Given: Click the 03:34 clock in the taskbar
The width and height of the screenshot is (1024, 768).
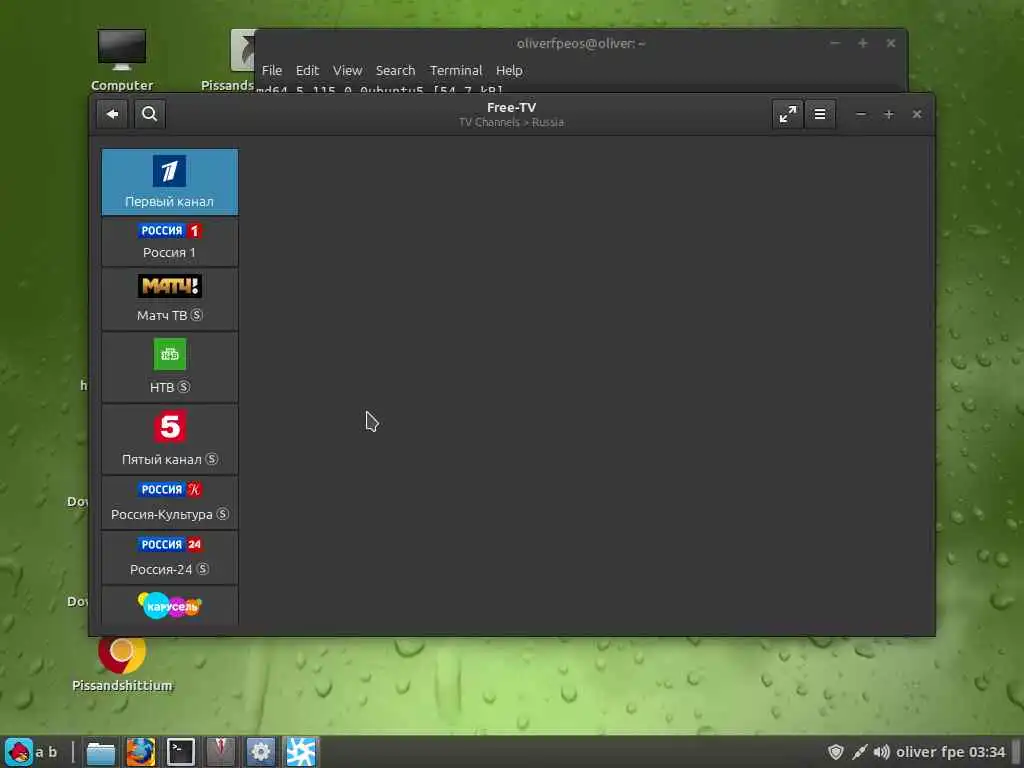Looking at the screenshot, I should [987, 752].
